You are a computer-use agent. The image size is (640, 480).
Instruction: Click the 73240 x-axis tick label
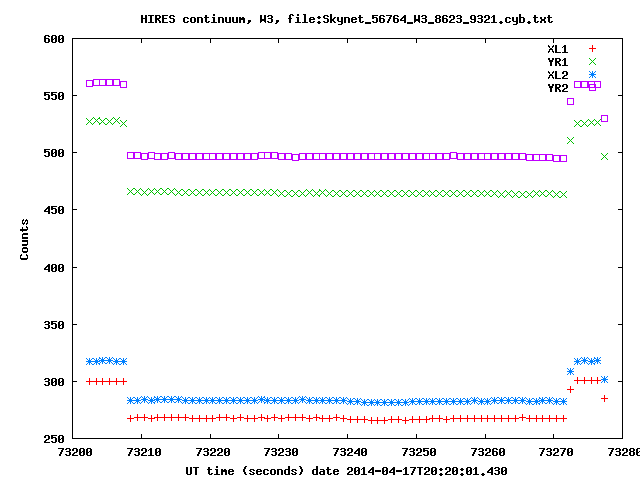pos(350,452)
